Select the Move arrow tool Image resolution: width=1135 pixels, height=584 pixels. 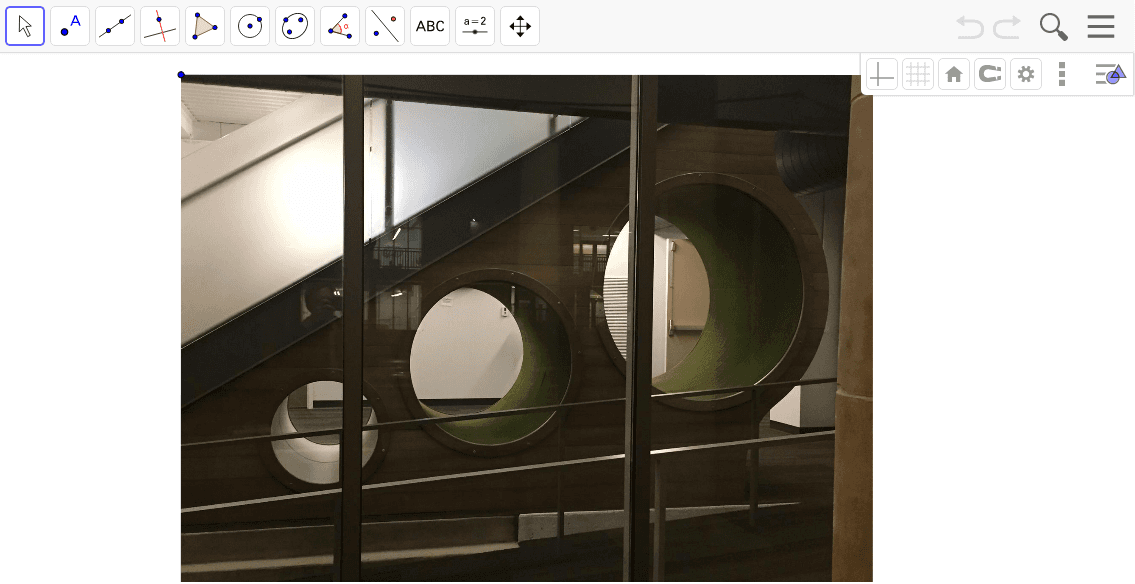tap(25, 26)
